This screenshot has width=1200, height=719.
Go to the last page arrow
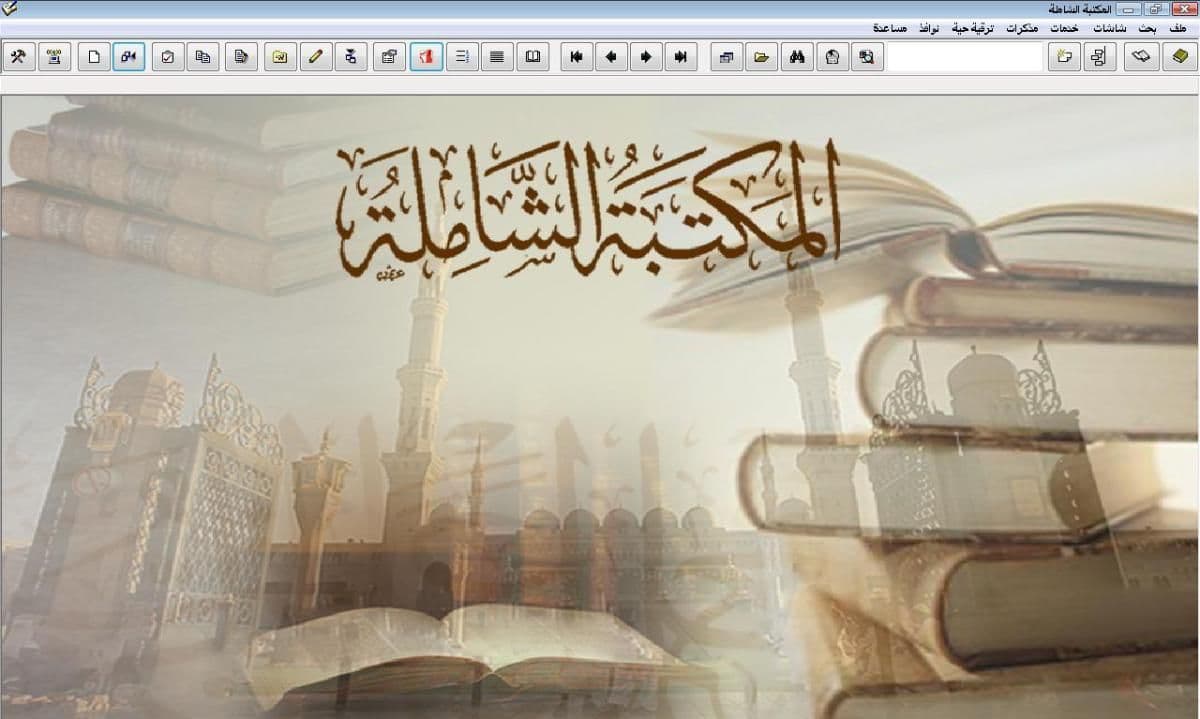click(x=681, y=57)
